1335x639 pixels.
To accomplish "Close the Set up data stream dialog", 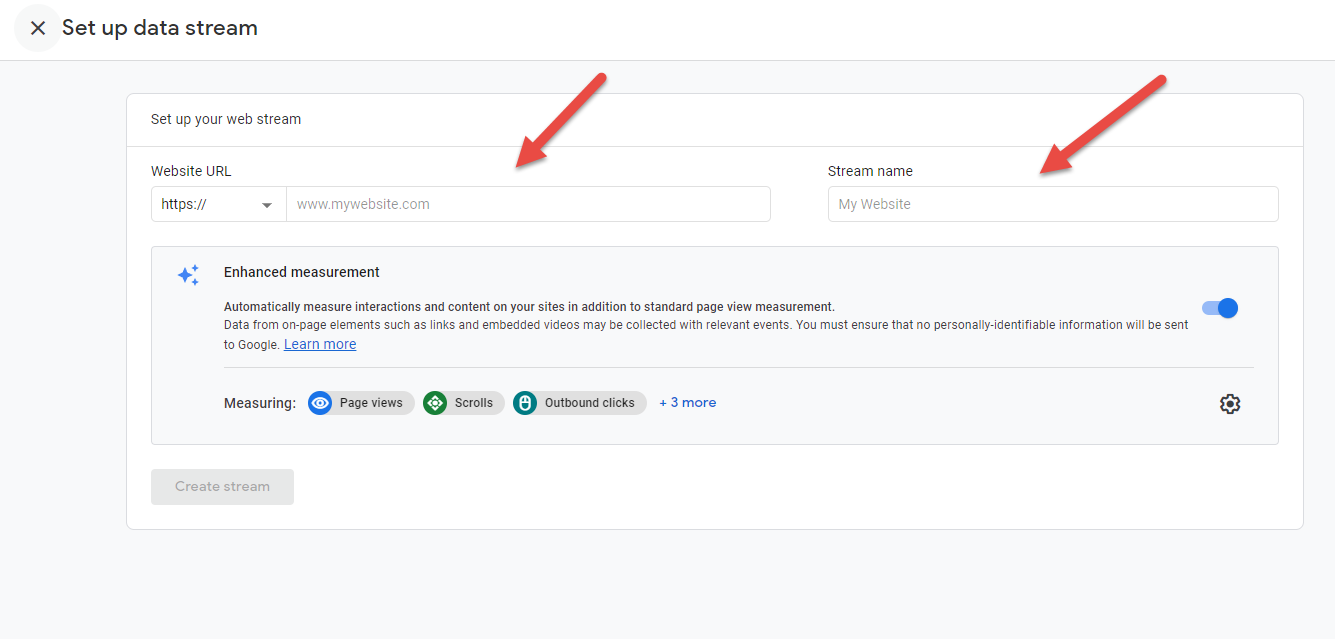I will coord(38,28).
